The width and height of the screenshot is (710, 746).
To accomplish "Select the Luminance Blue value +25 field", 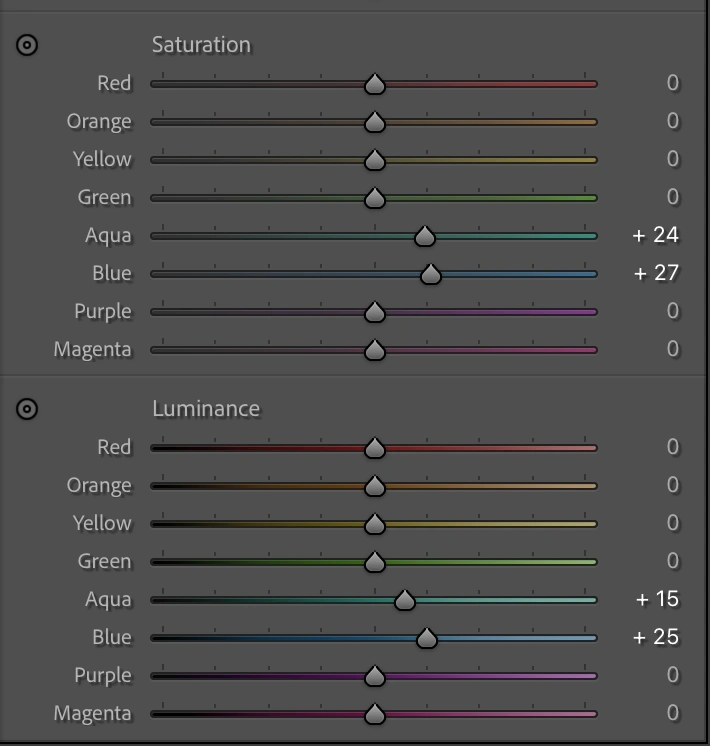I will point(656,637).
